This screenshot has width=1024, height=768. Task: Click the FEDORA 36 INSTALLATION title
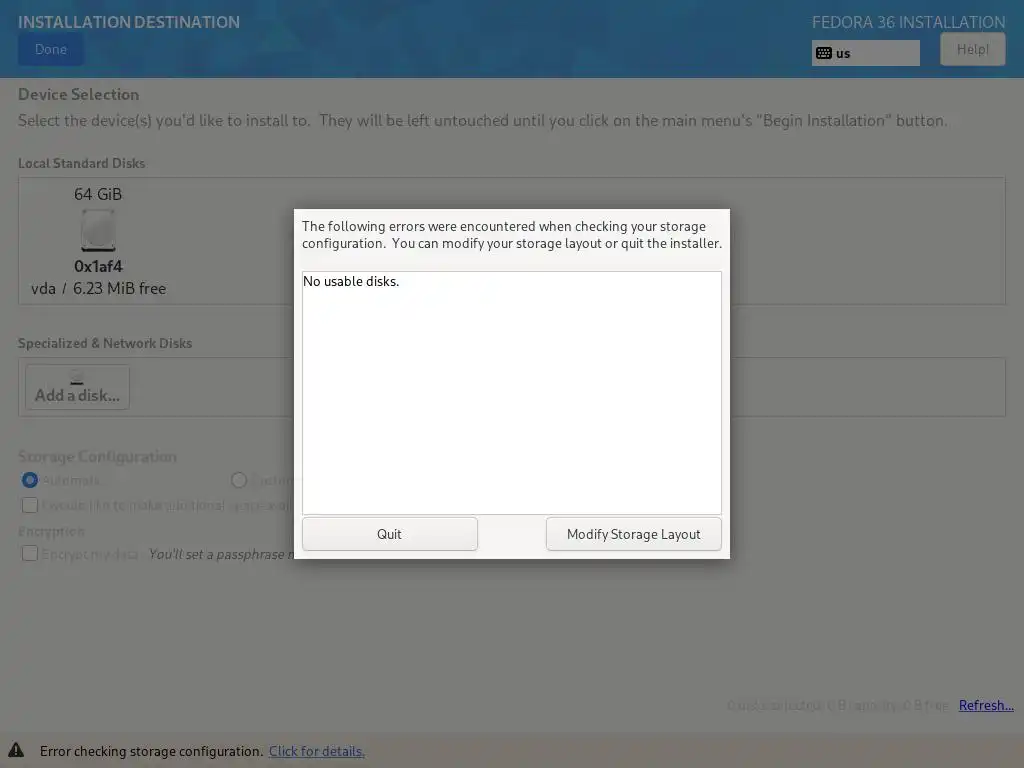(x=908, y=22)
